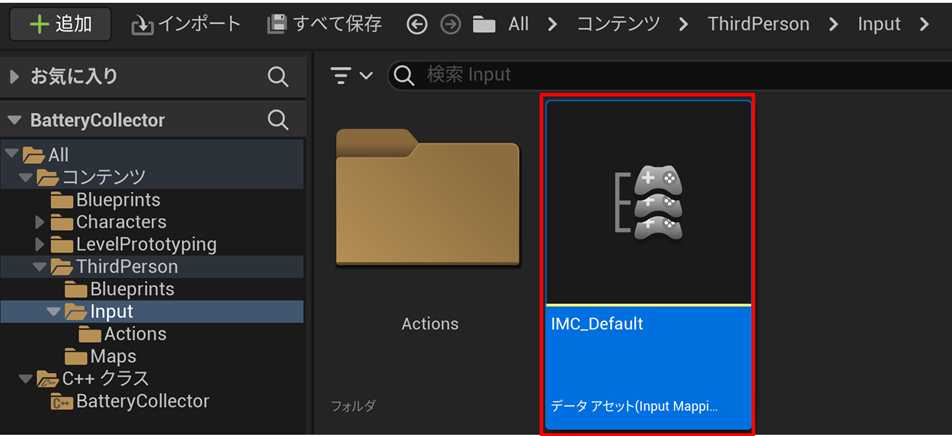Click the green plus 追加 button
Viewport: 952px width, 436px height.
point(60,24)
